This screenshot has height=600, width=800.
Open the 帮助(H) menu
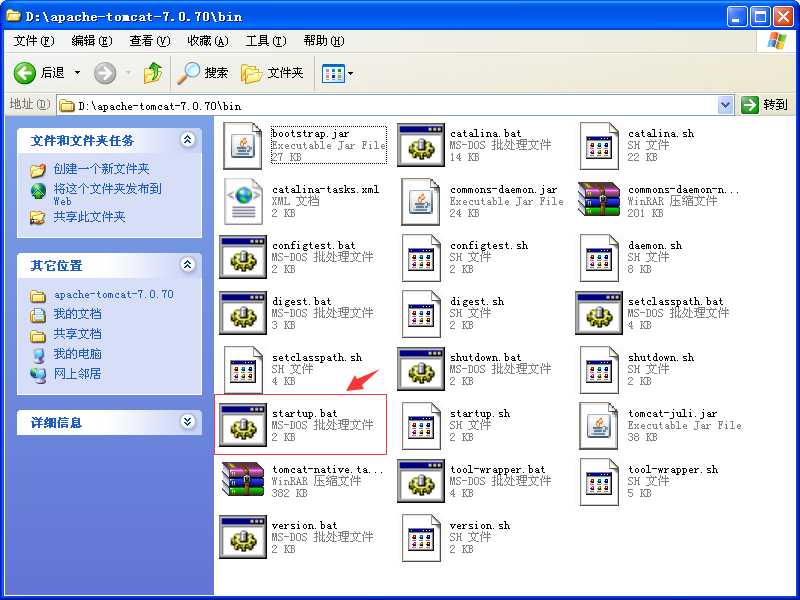(x=323, y=41)
